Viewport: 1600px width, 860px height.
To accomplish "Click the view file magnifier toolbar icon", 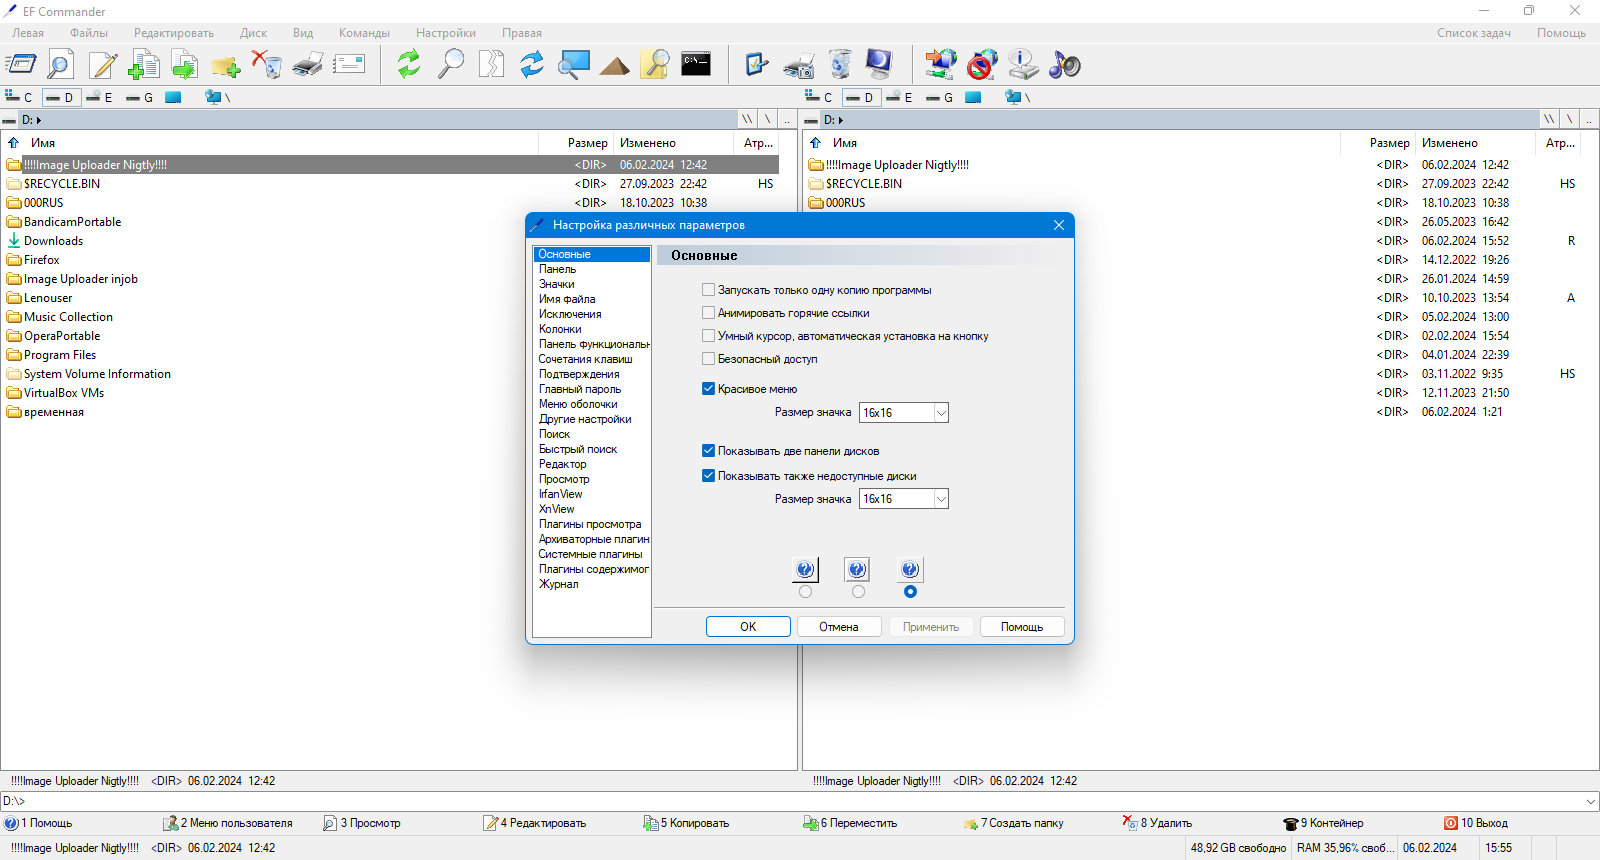I will point(61,65).
